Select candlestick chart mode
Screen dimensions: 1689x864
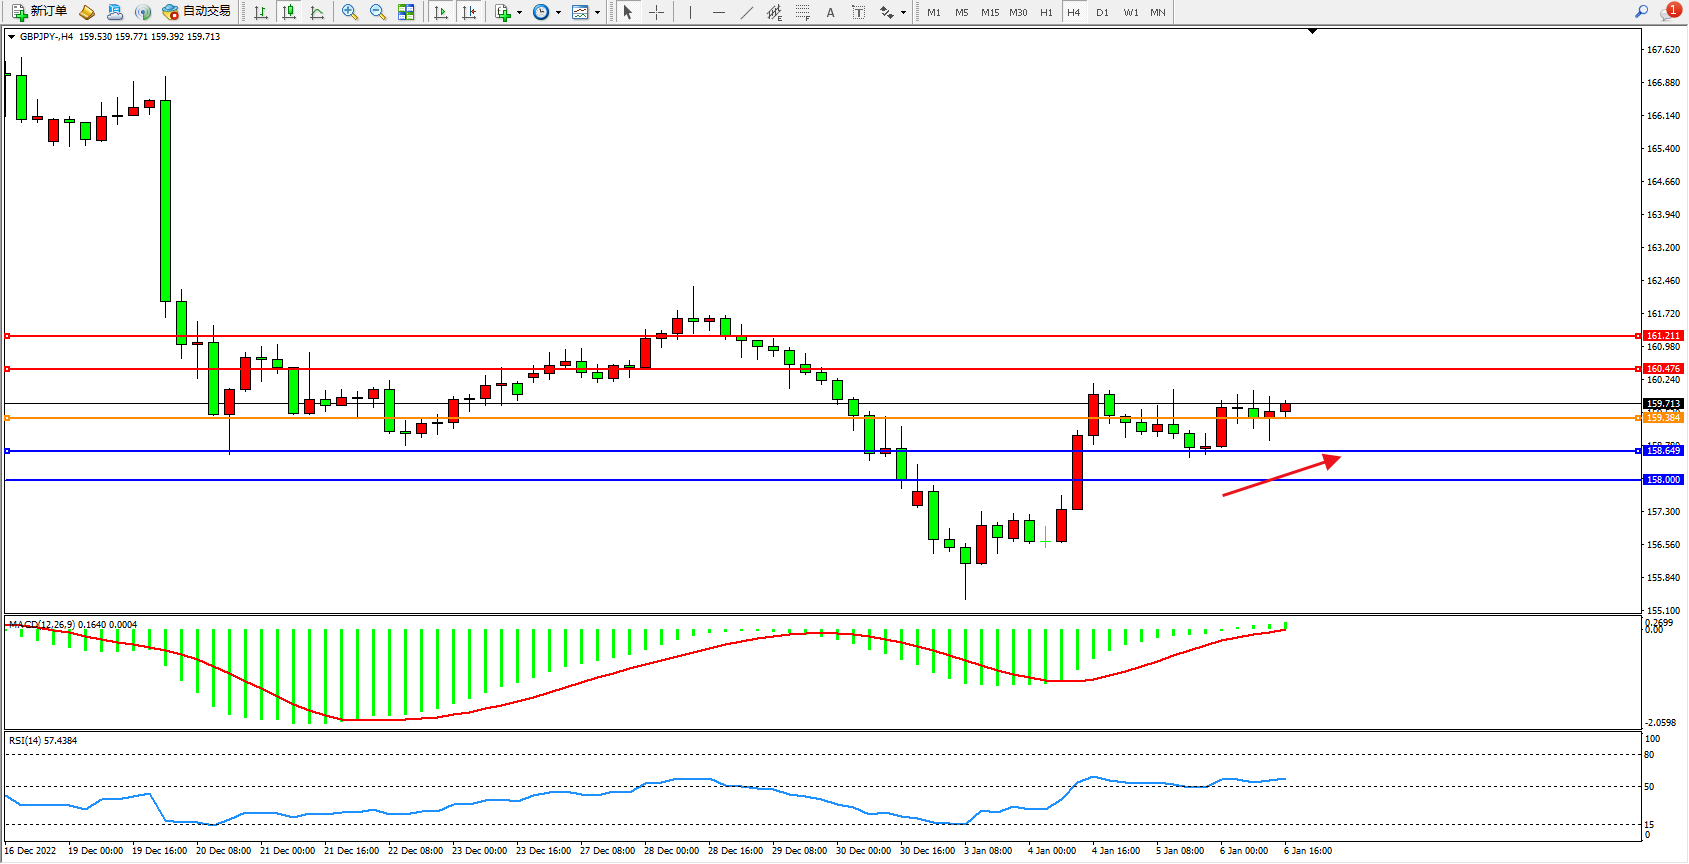coord(289,12)
